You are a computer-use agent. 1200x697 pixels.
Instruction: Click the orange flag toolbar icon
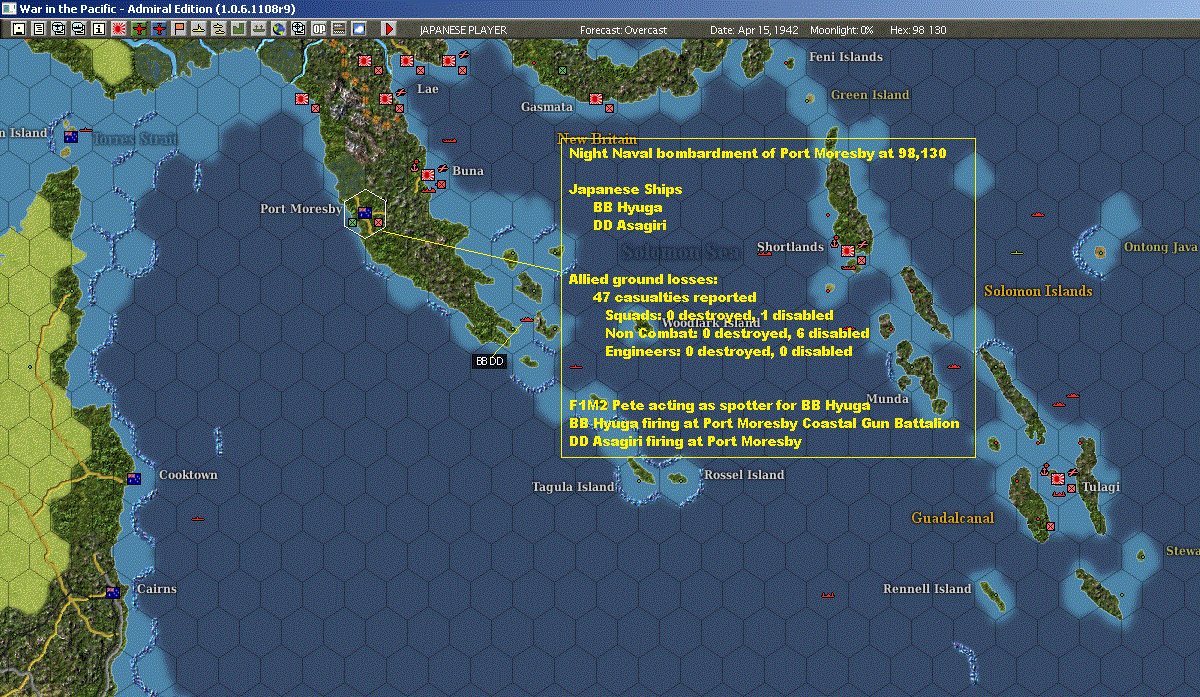click(179, 29)
